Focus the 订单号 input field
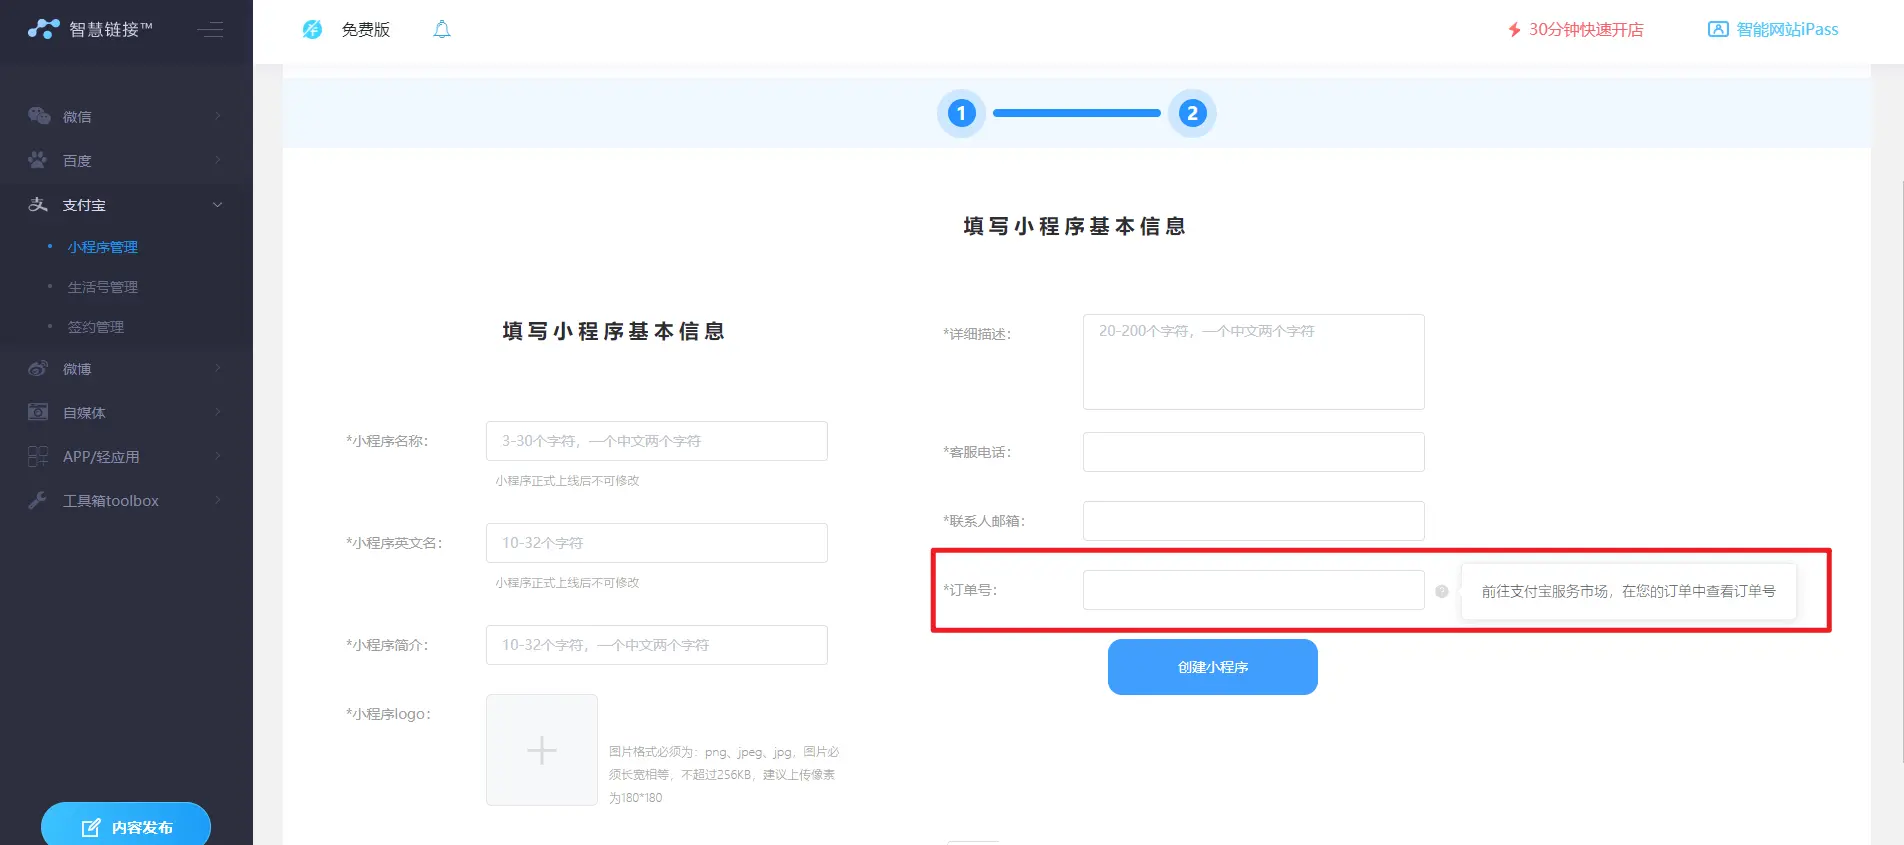The image size is (1904, 845). coord(1253,590)
